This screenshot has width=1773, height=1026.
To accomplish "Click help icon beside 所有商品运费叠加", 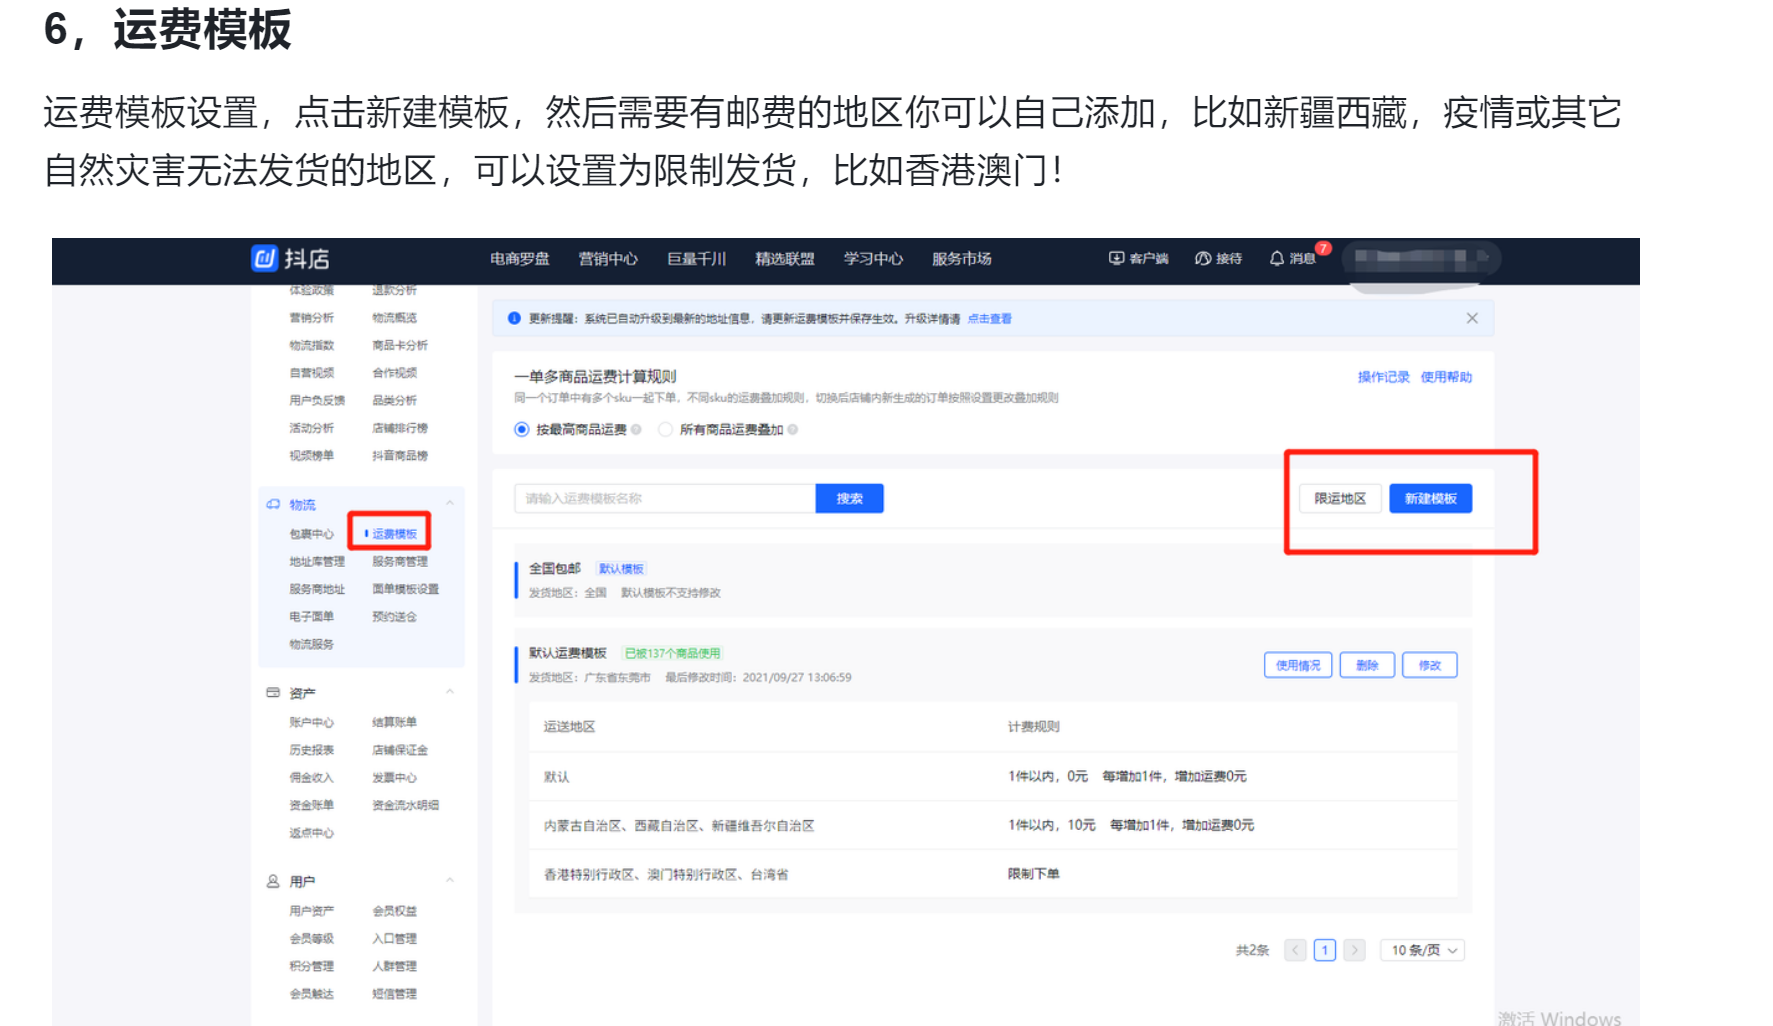I will tap(793, 430).
